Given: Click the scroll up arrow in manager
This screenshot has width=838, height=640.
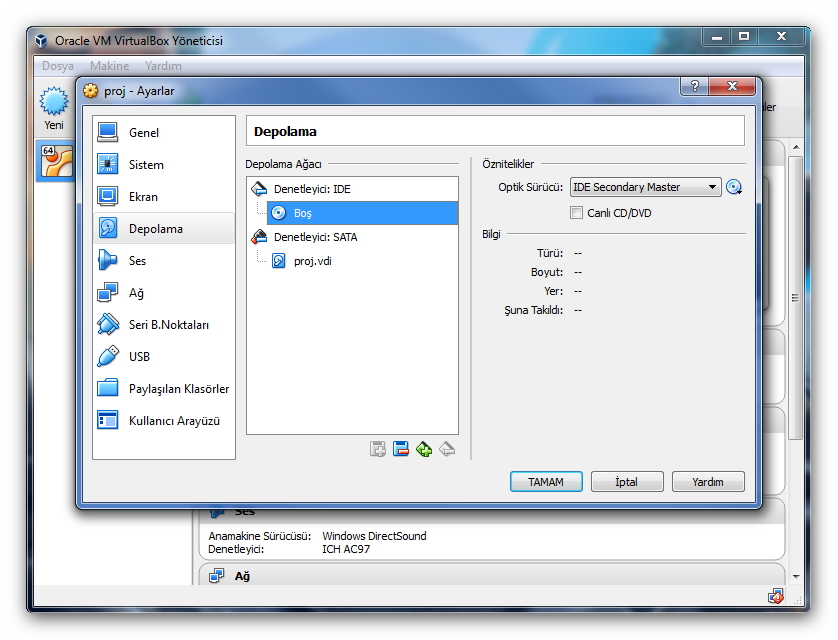Looking at the screenshot, I should click(x=796, y=147).
